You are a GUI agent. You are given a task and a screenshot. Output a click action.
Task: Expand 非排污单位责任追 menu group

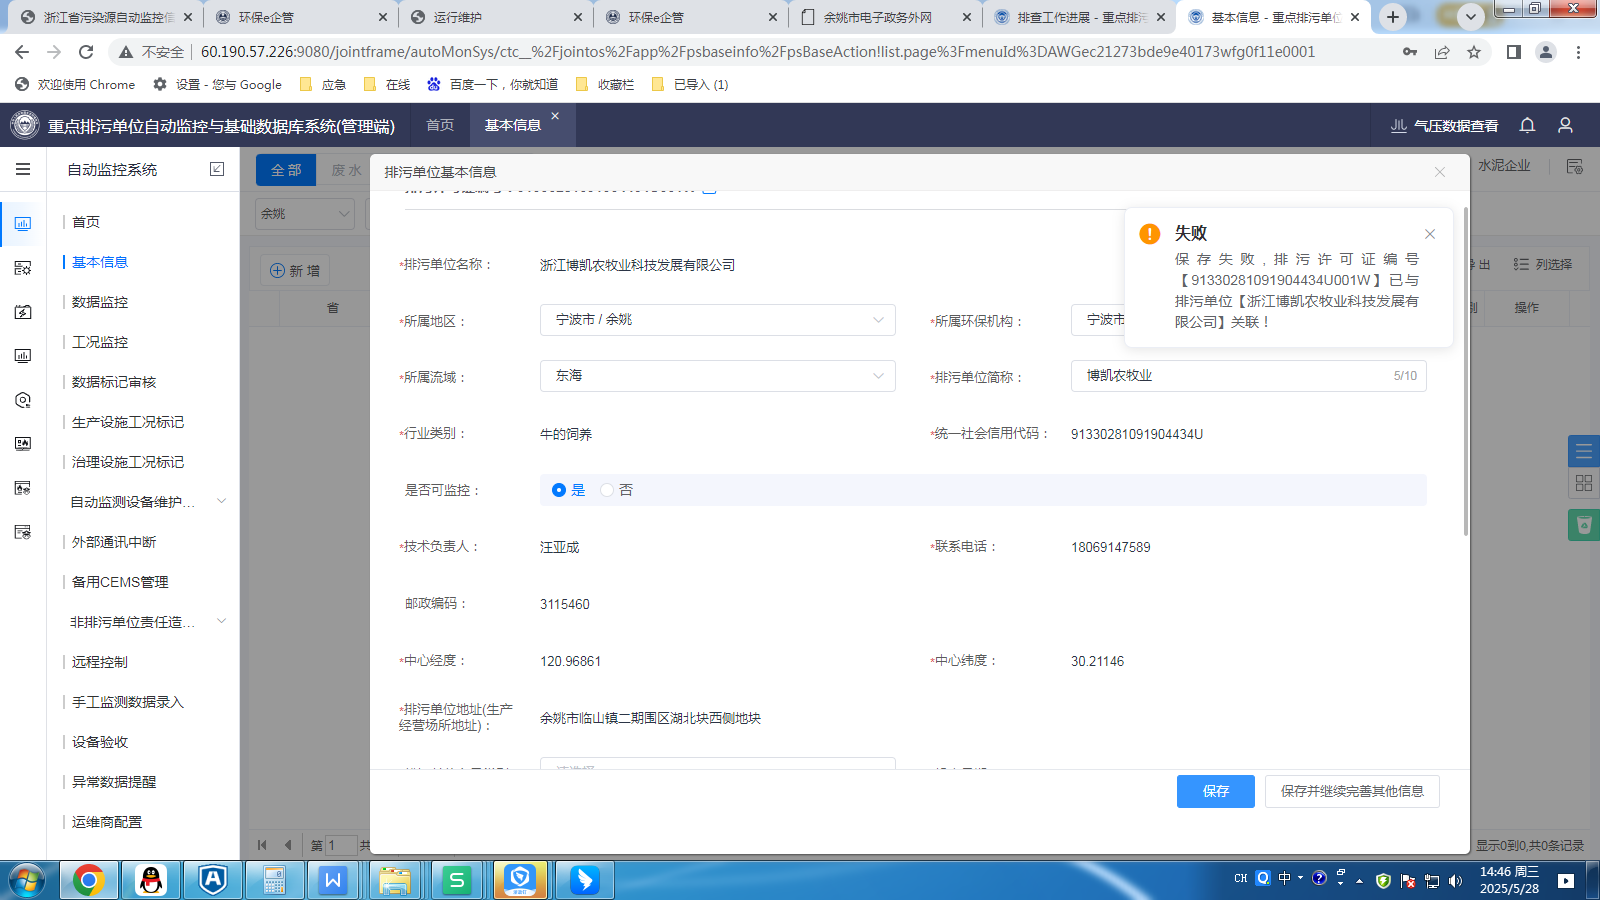221,621
